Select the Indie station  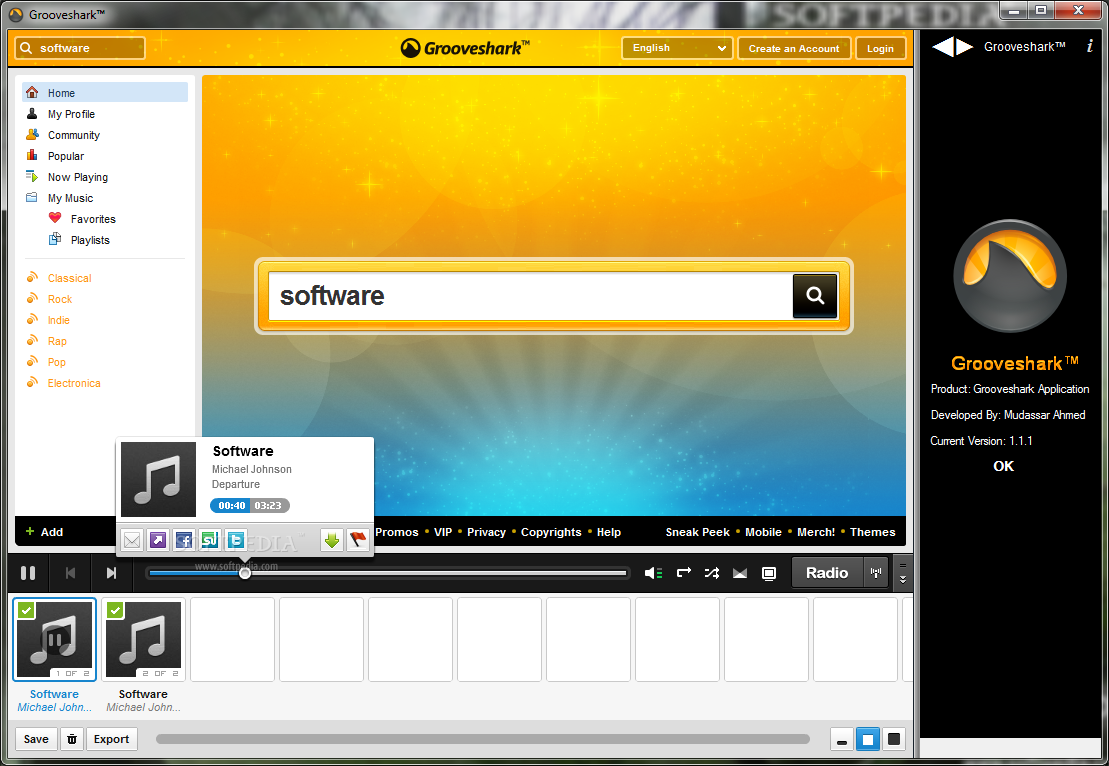[58, 320]
